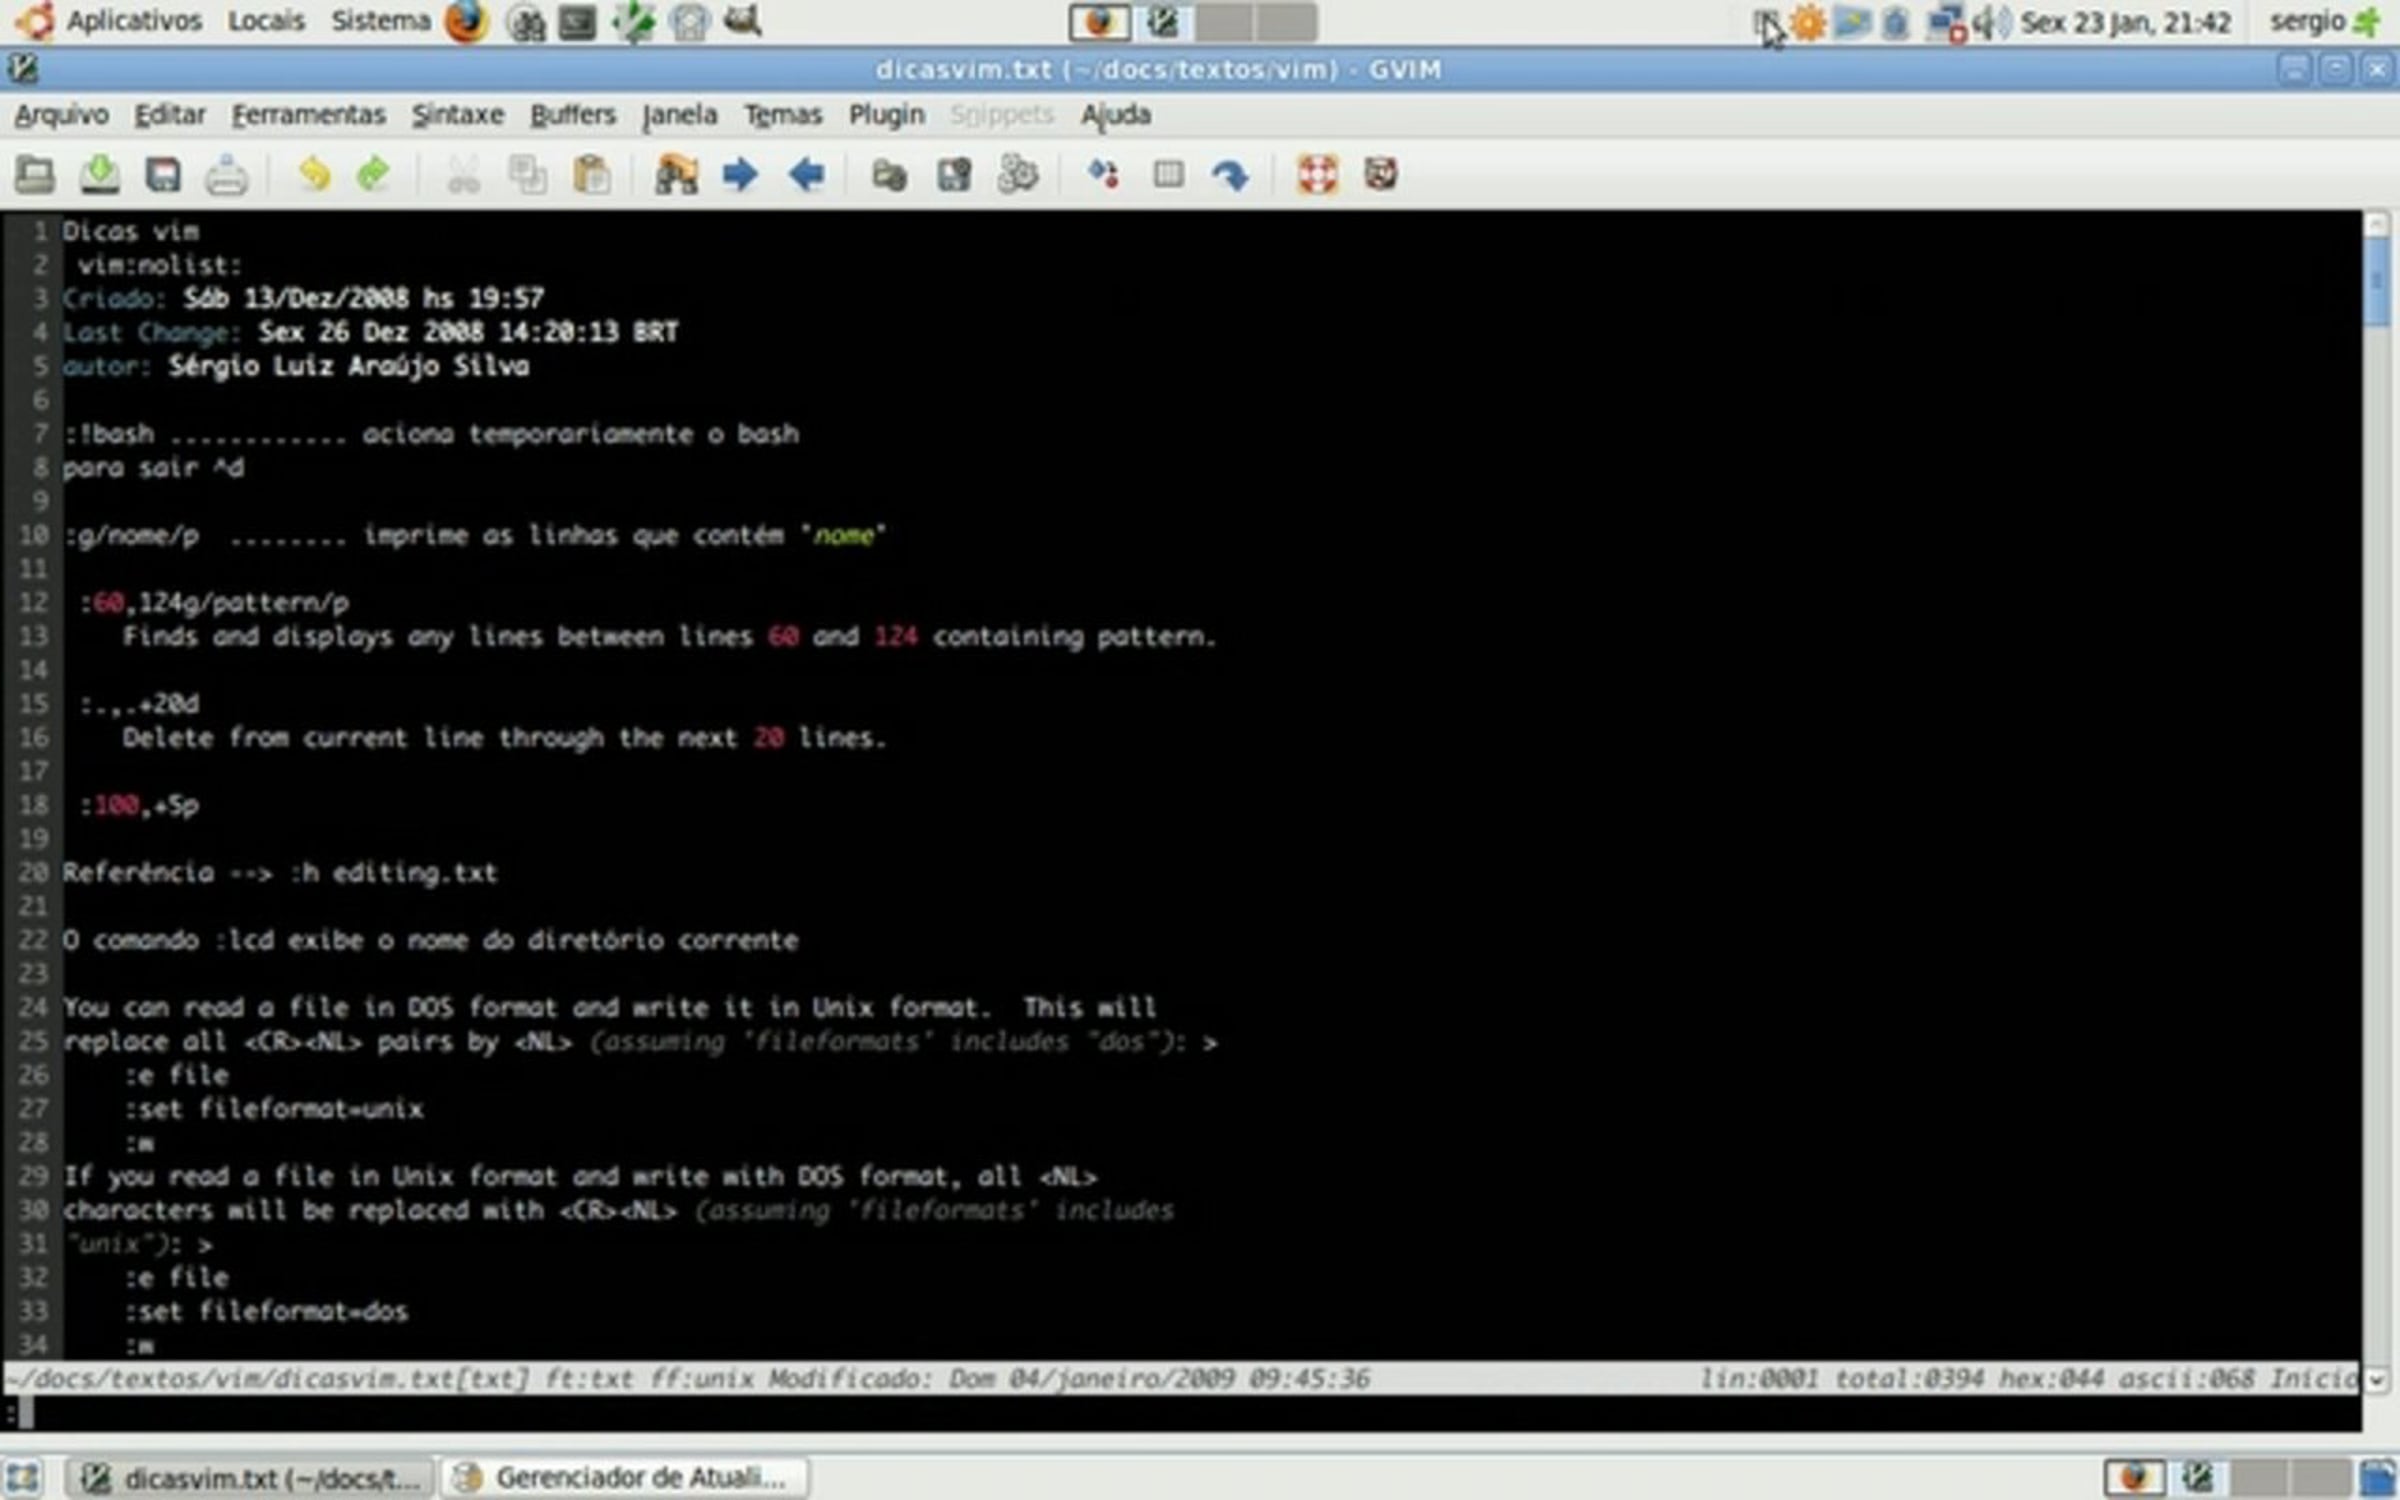Click the orange sun tray icon
Screen dimensions: 2400x1500
click(x=1808, y=22)
